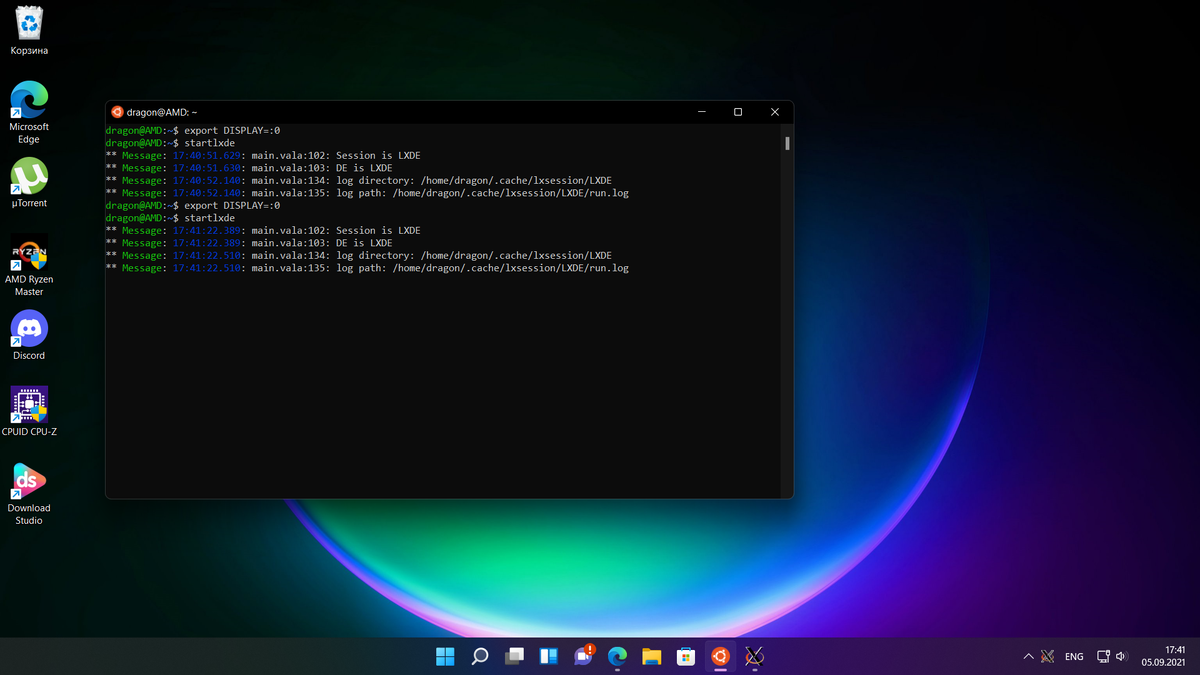The height and width of the screenshot is (675, 1200).
Task: Click the timestamp 17:41:22.510 log path line
Action: coord(367,268)
